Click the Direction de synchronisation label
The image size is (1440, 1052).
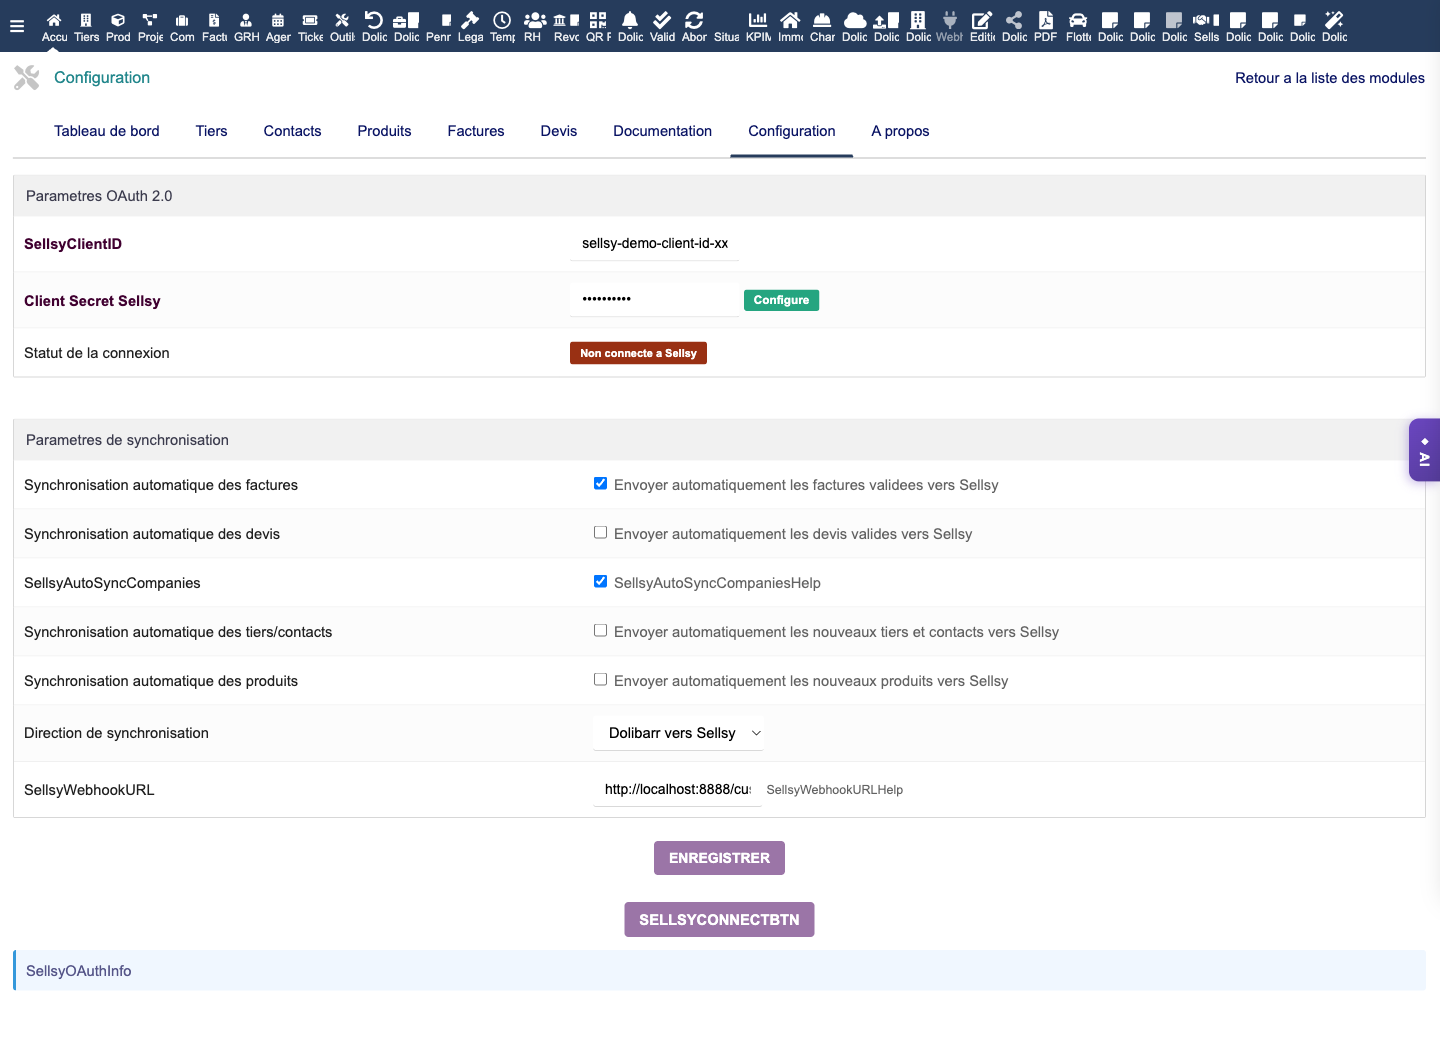tap(116, 733)
